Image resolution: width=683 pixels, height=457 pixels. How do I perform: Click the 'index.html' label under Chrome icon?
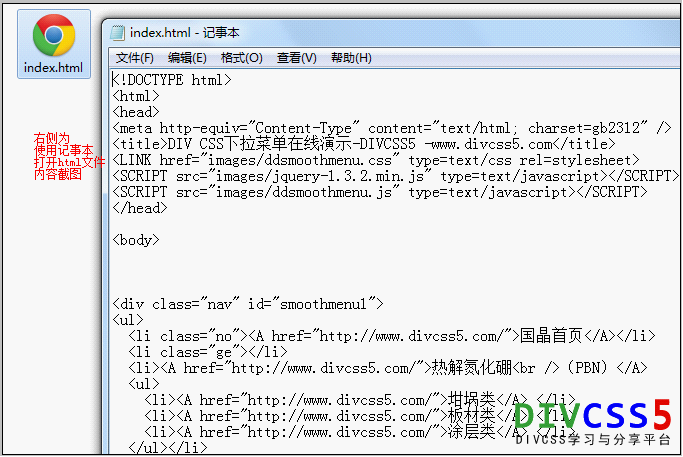click(54, 68)
